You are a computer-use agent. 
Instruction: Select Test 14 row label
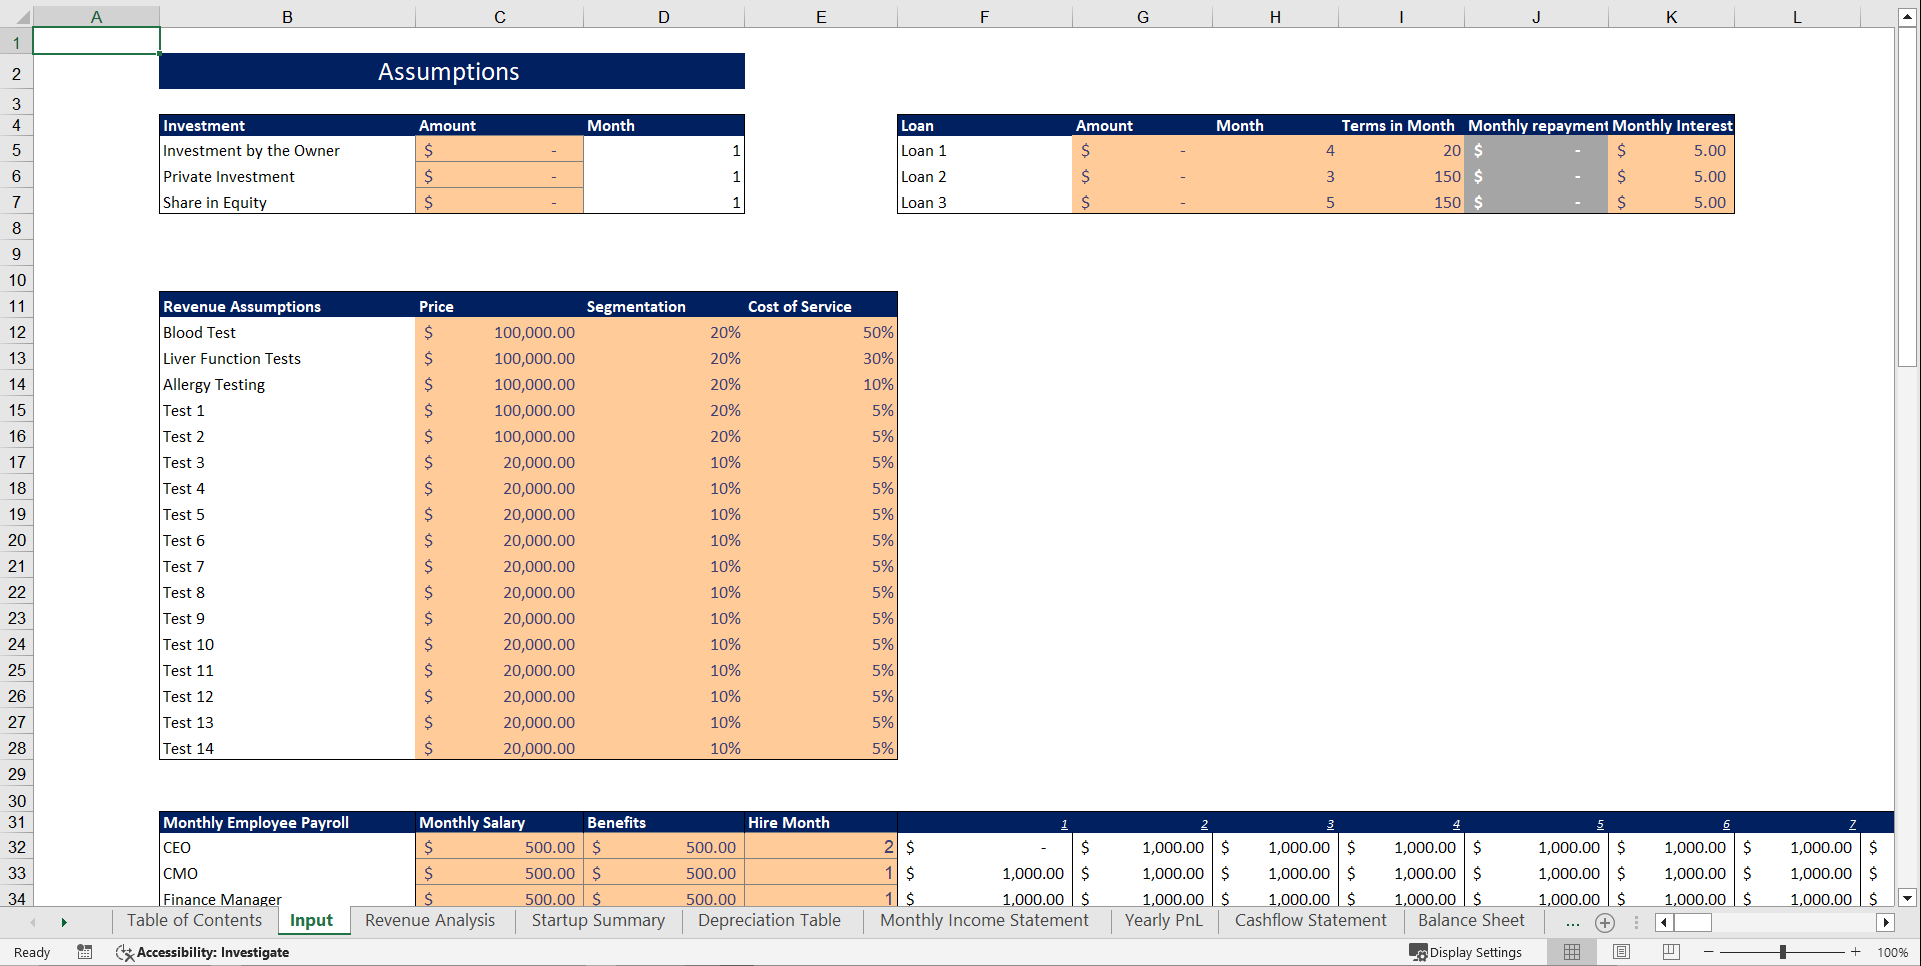pos(287,748)
